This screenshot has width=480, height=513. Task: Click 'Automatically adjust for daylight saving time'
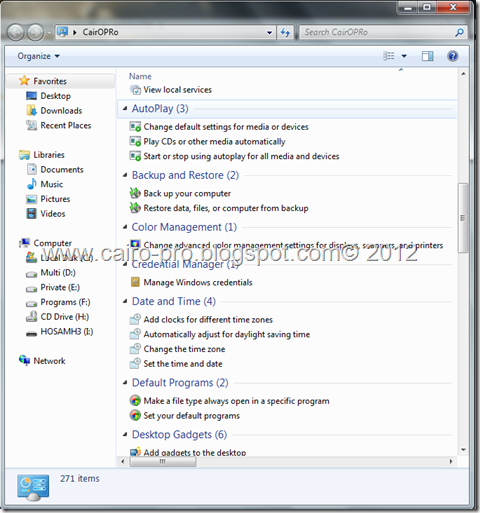click(x=227, y=334)
